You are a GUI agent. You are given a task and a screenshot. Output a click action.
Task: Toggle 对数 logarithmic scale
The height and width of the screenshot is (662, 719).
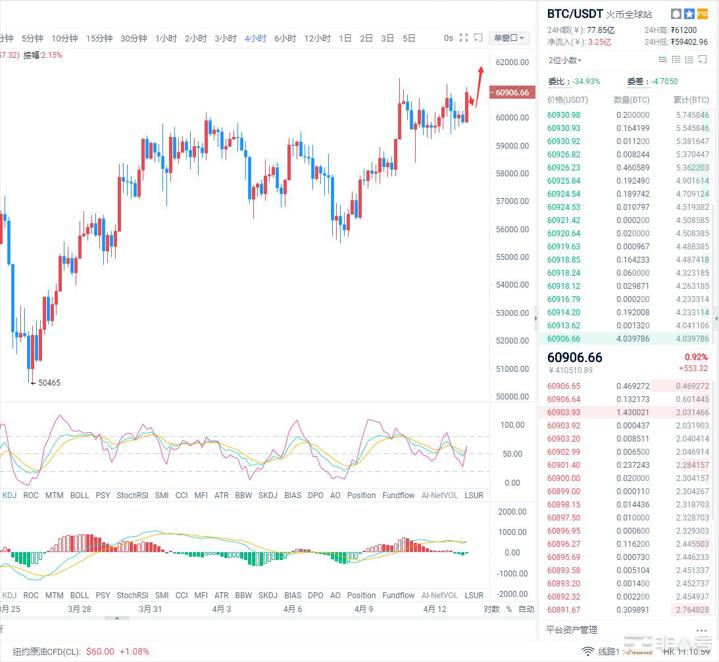click(491, 609)
